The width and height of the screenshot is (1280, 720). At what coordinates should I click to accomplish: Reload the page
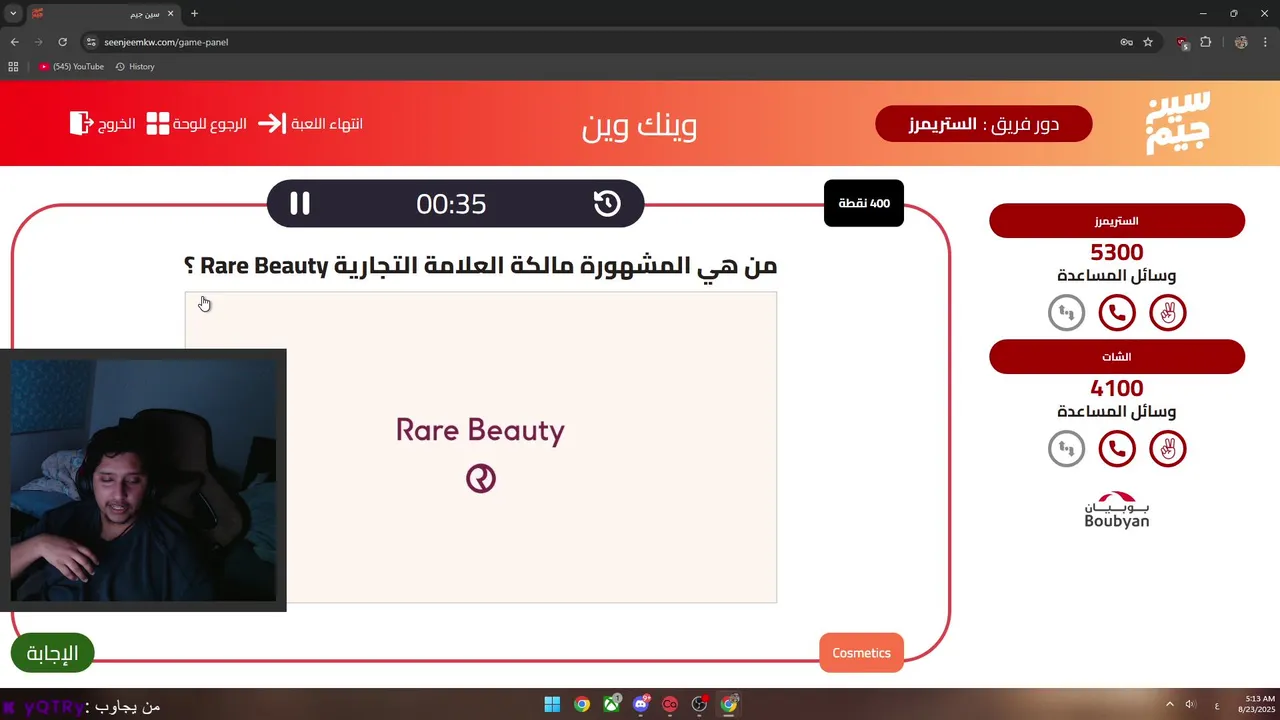pos(62,42)
